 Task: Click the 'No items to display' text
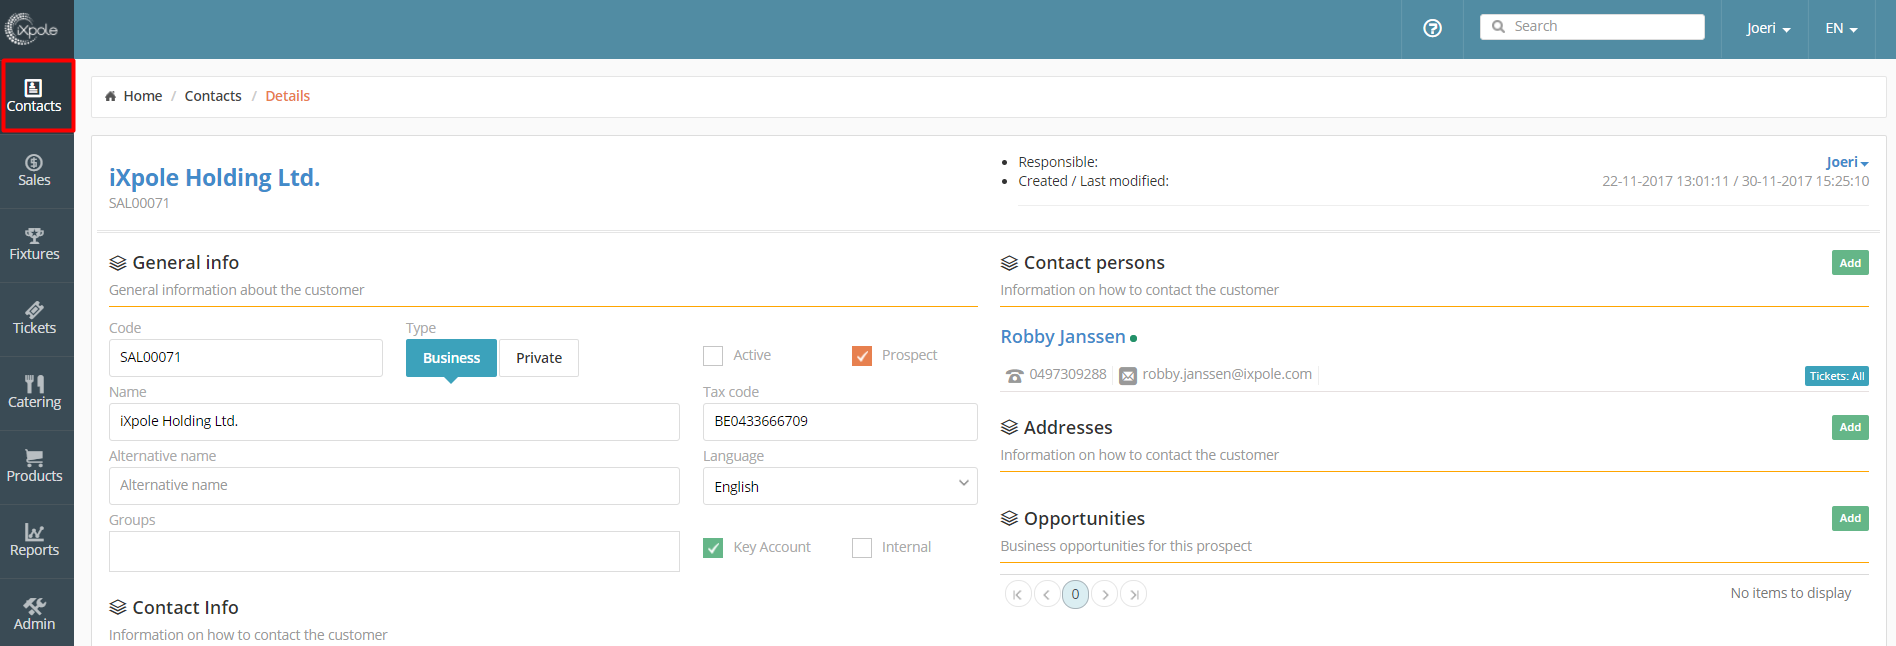pyautogui.click(x=1790, y=593)
